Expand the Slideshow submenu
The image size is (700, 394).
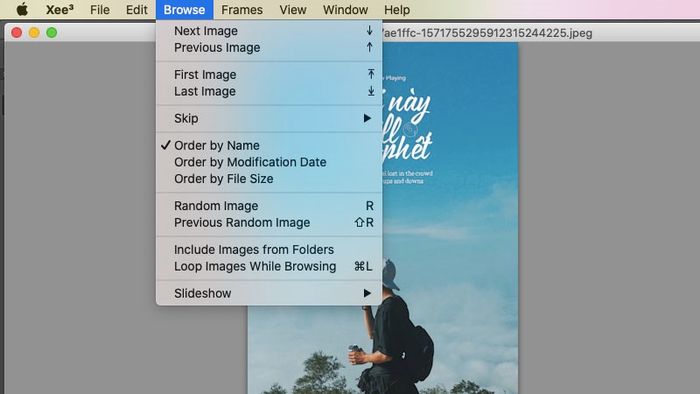pyautogui.click(x=269, y=293)
